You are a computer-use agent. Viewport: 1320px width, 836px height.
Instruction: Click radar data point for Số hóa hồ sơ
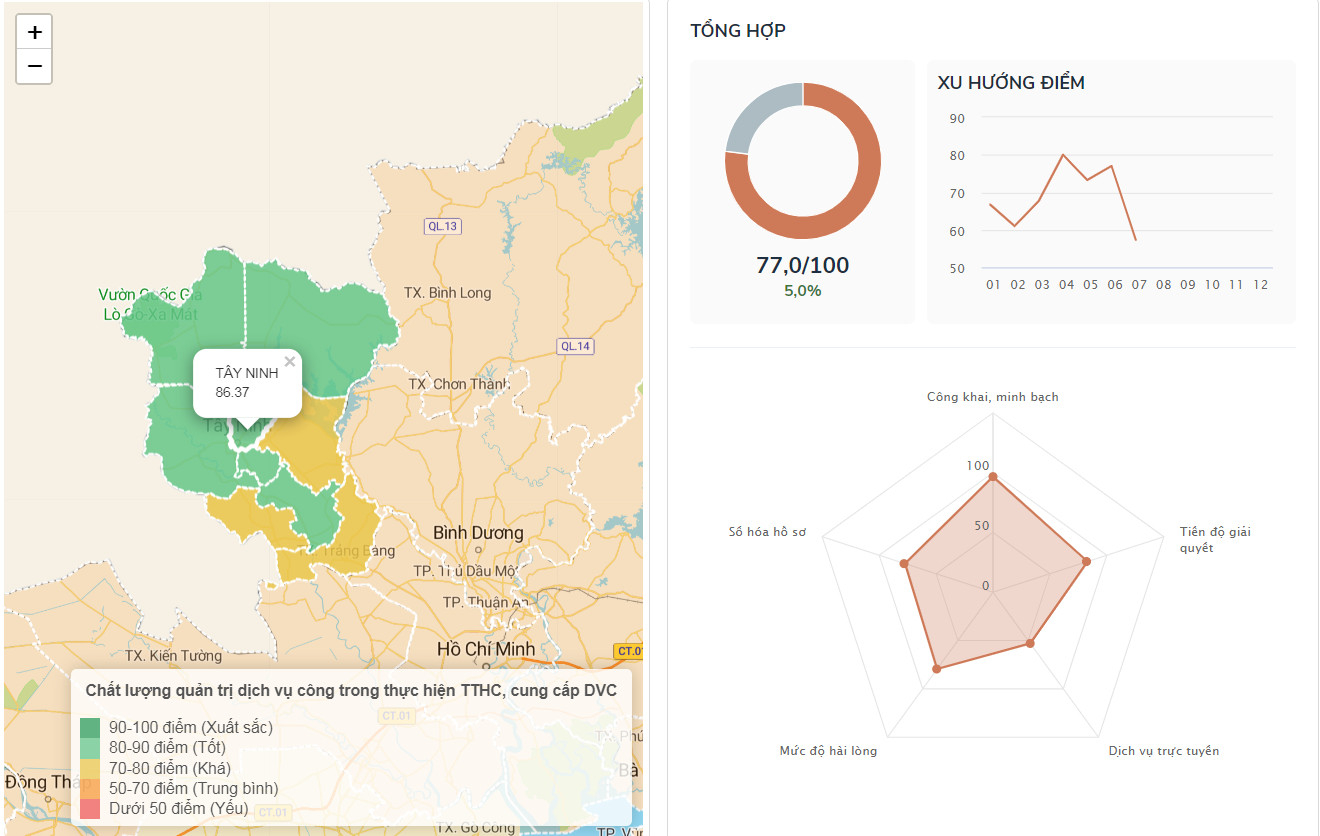[904, 565]
